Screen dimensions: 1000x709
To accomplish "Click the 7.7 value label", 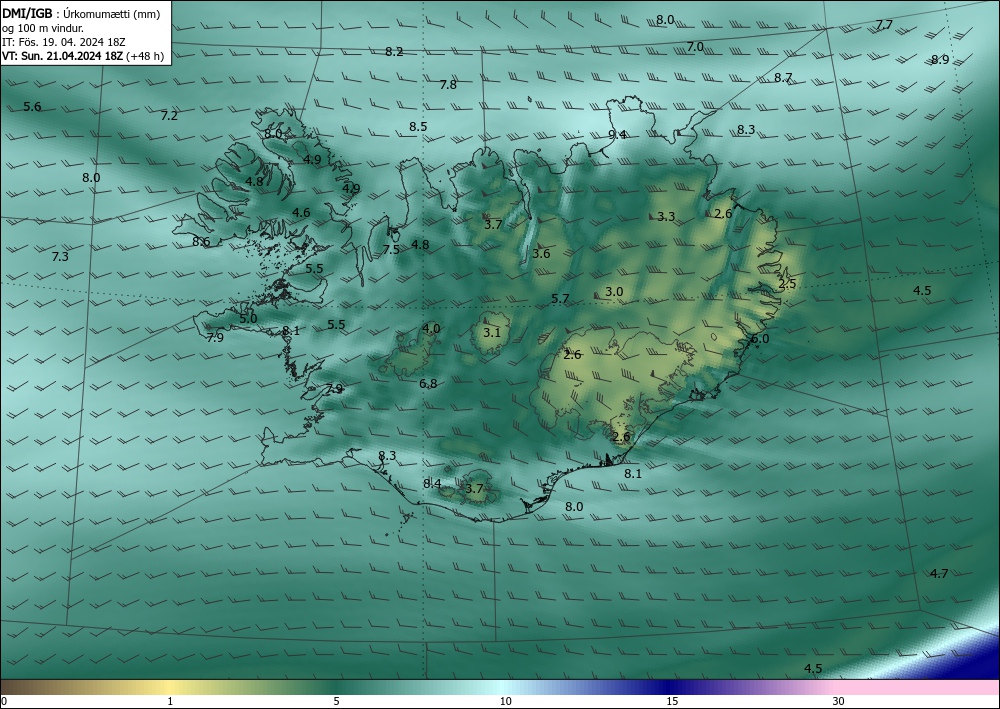I will pyautogui.click(x=884, y=25).
